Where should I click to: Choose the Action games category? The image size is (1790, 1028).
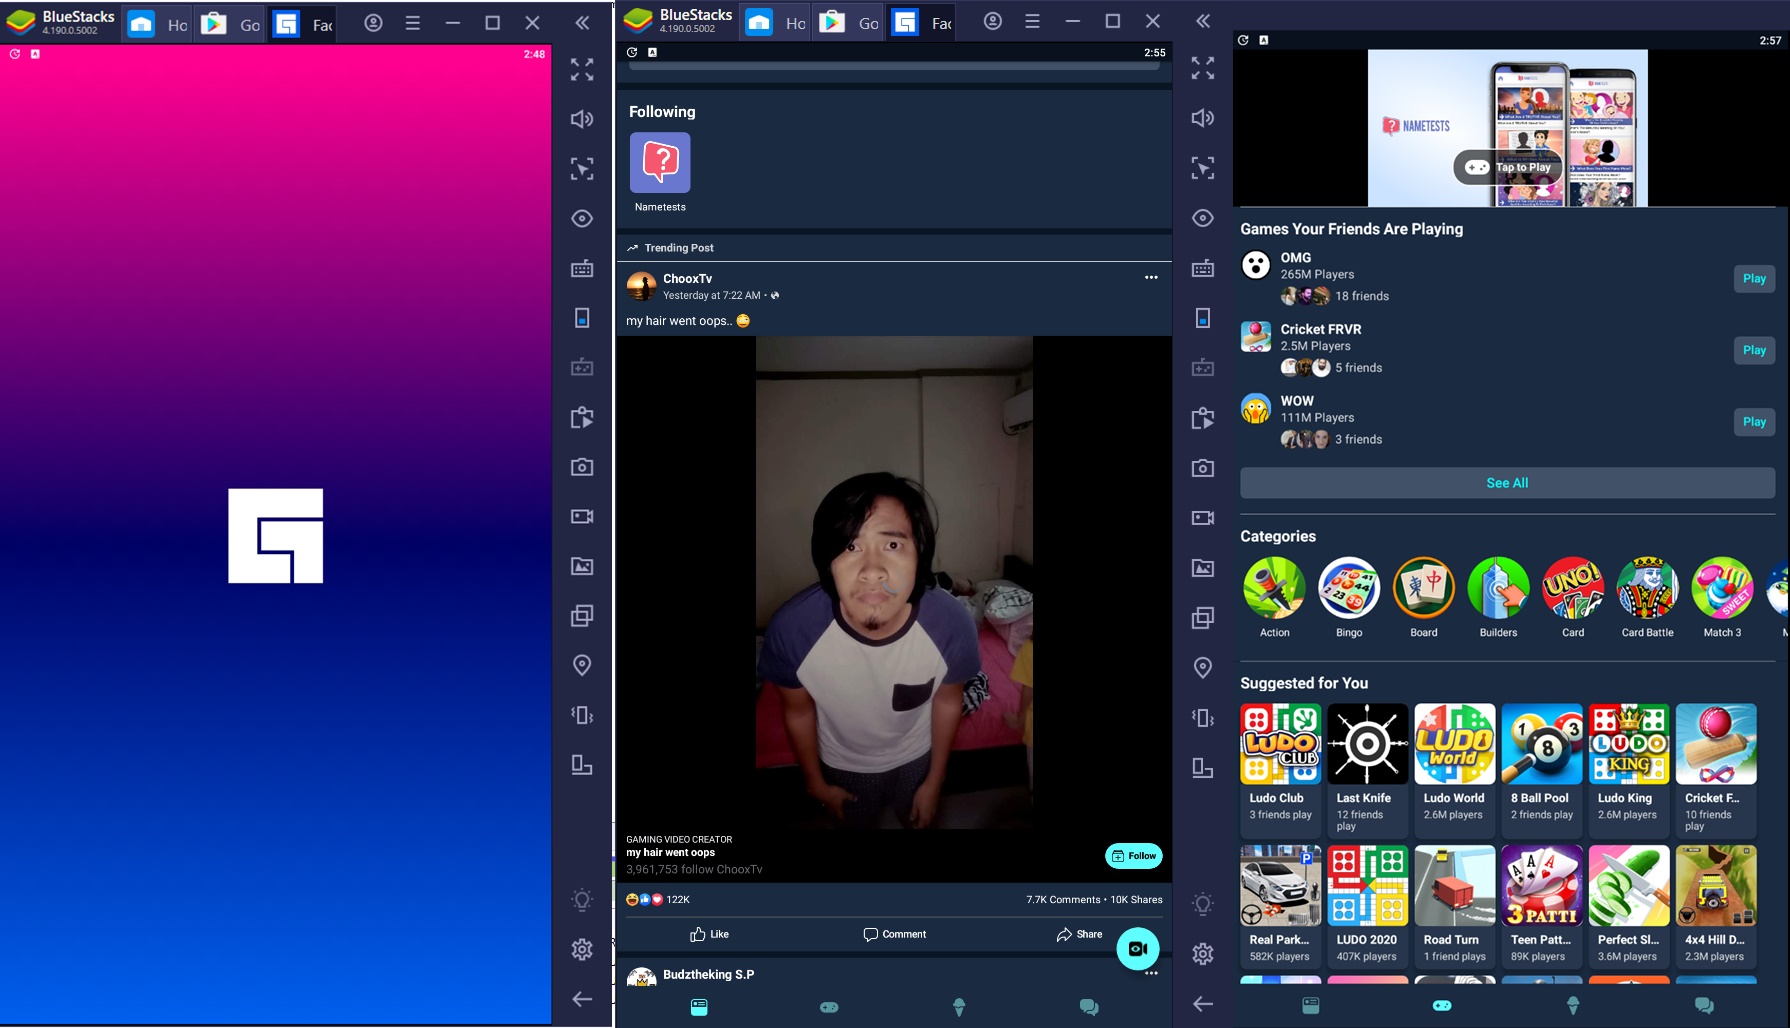pos(1274,597)
